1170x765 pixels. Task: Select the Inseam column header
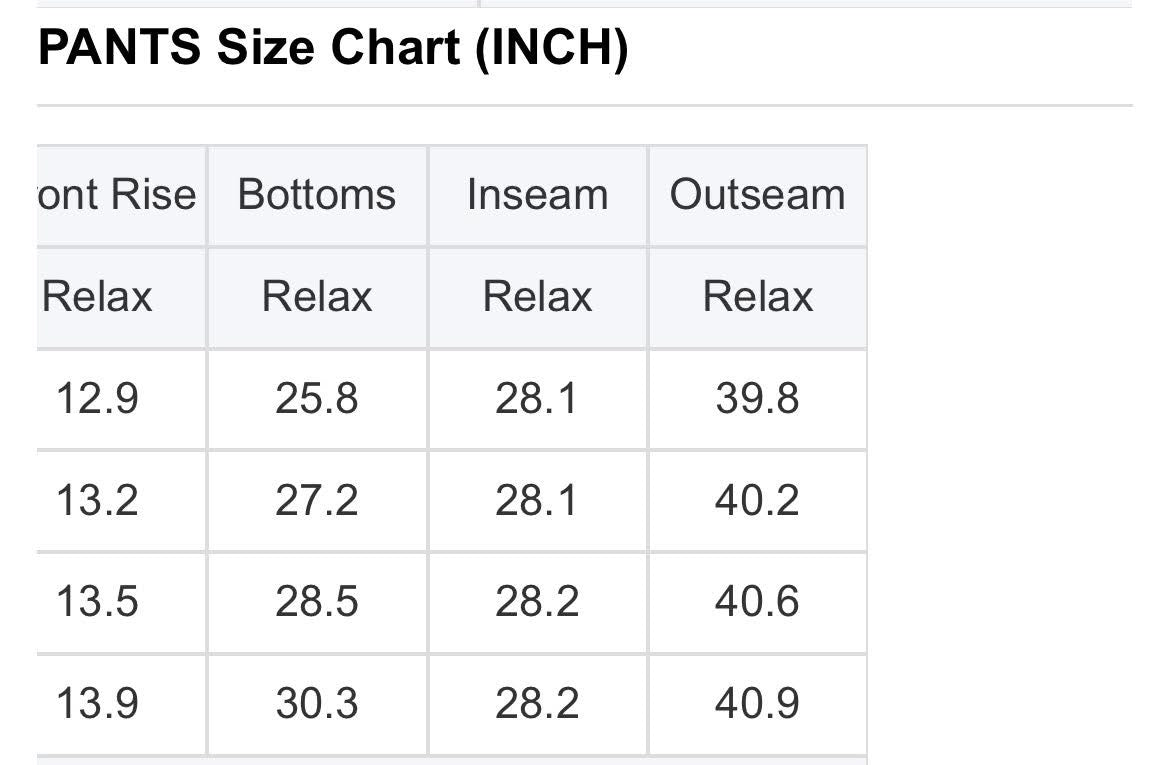(x=537, y=195)
